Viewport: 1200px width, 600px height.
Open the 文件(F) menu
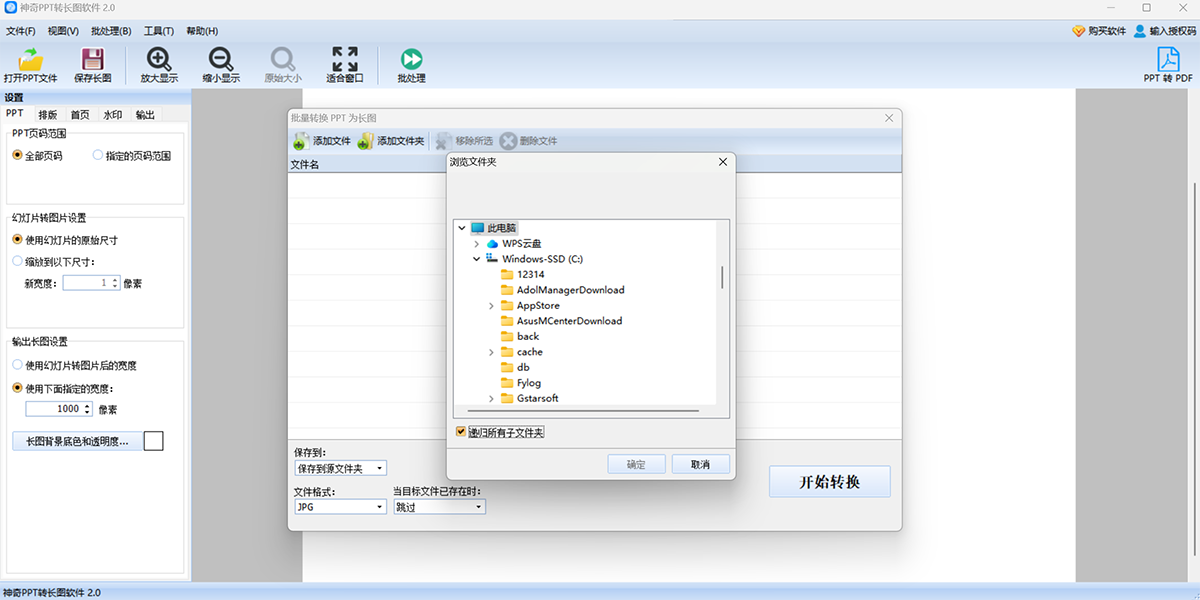tap(21, 31)
